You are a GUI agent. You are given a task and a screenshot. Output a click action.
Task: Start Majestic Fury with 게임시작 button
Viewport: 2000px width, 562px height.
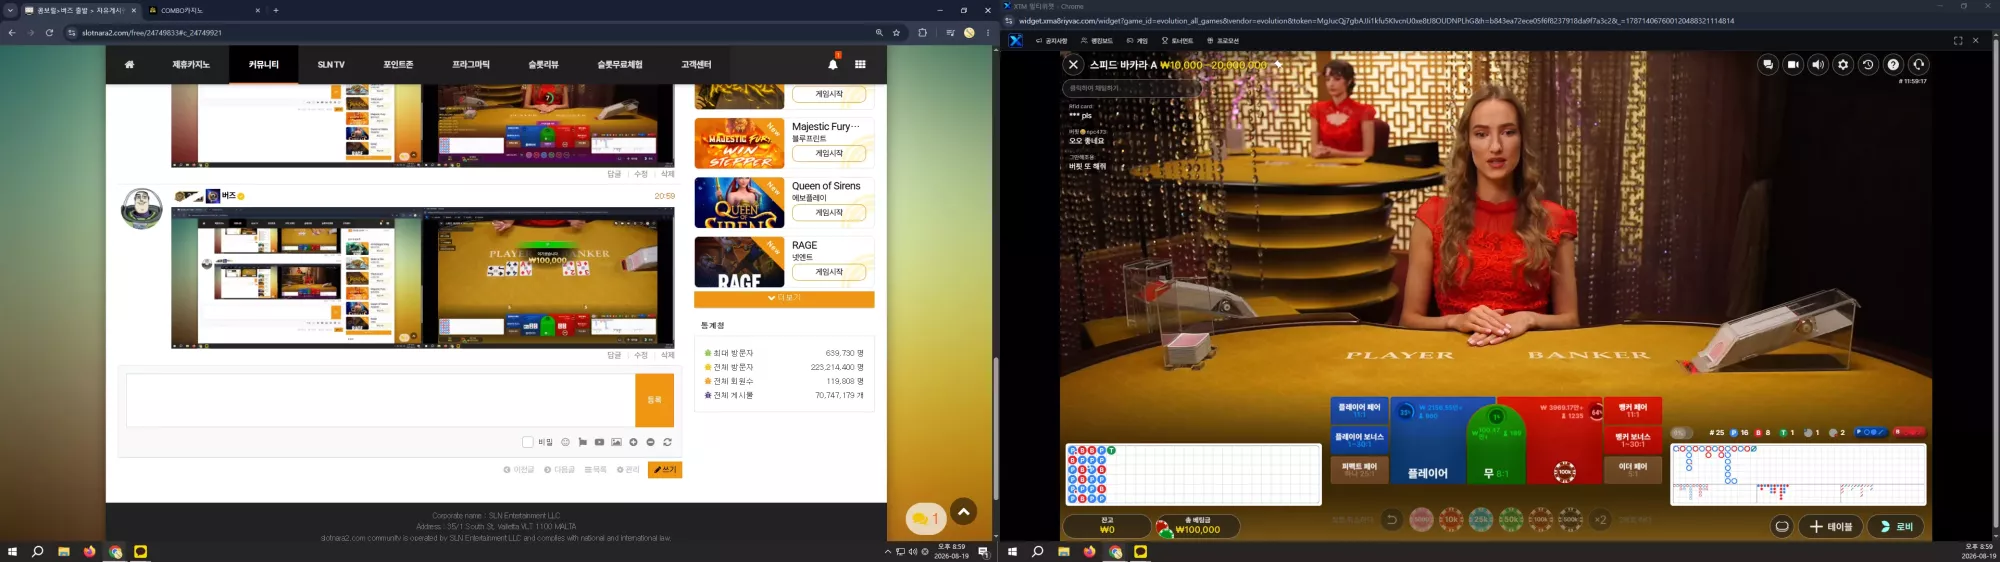pyautogui.click(x=829, y=153)
